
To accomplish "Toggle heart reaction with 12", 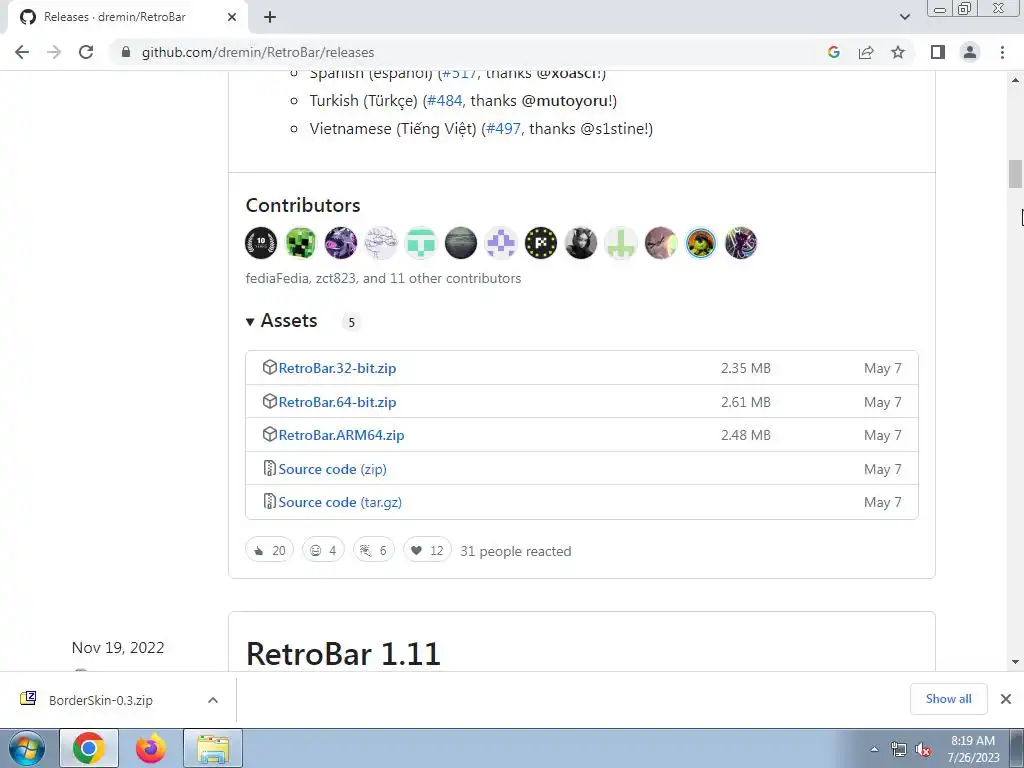I will [427, 551].
